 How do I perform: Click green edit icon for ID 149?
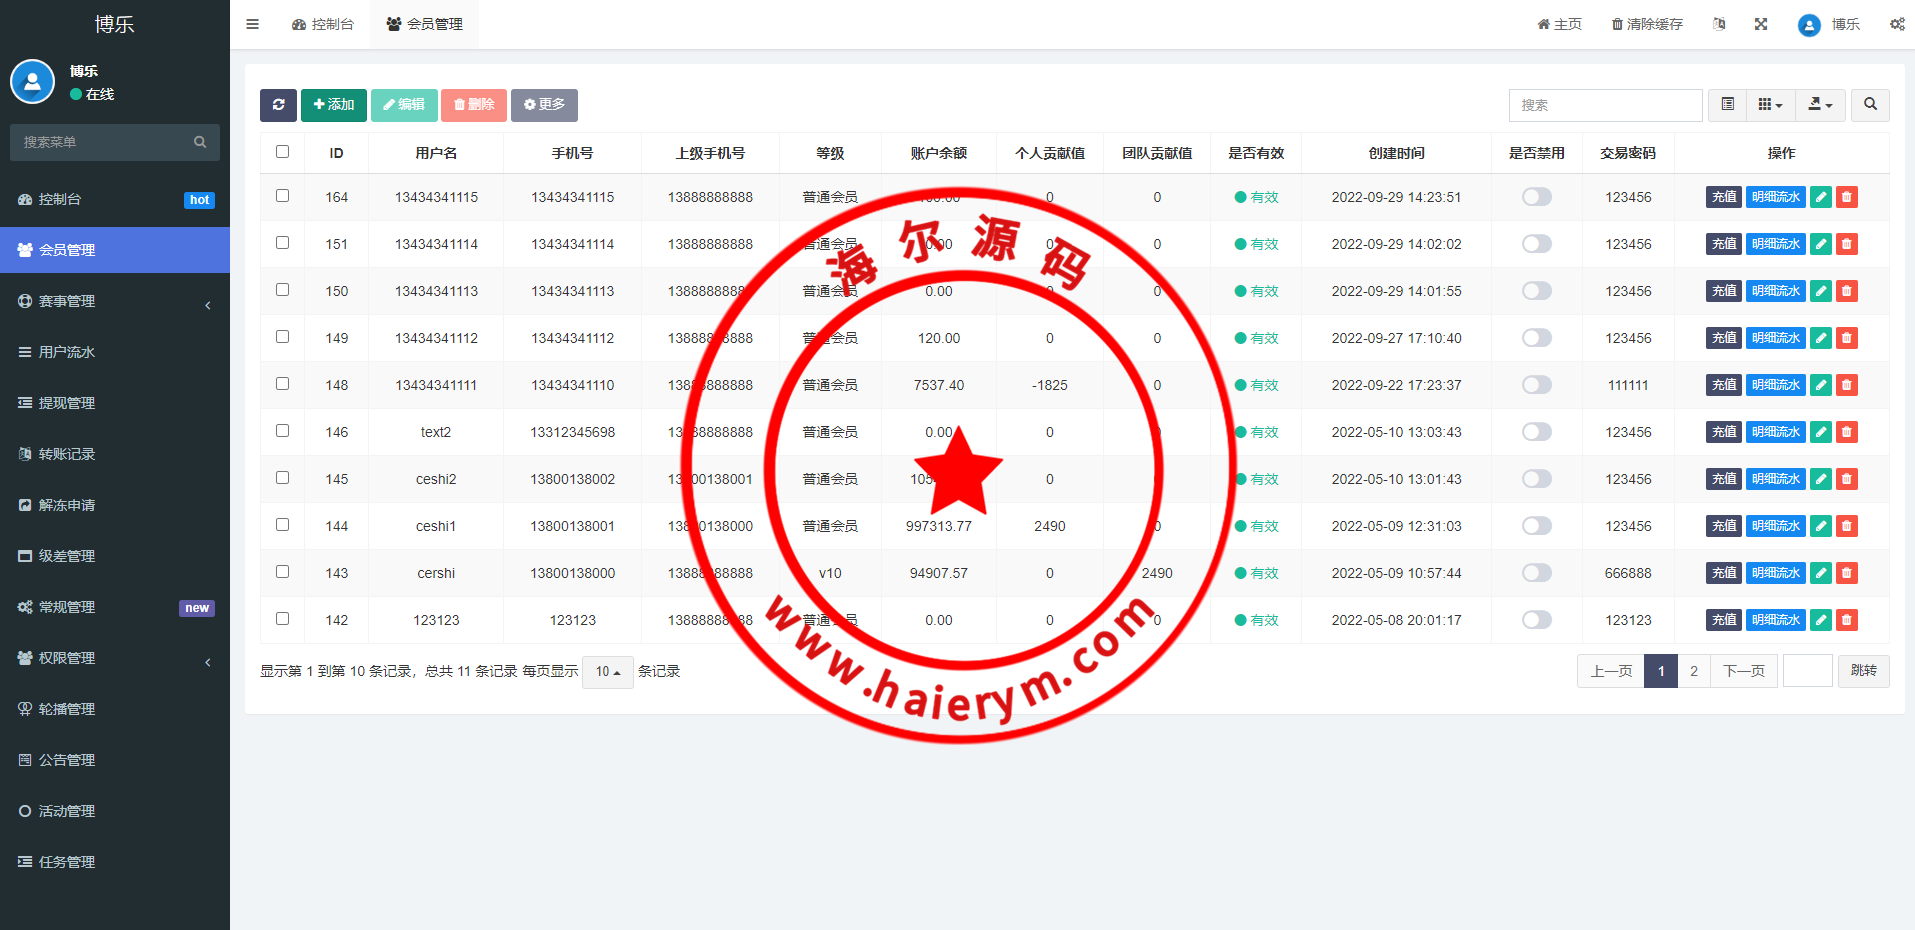[x=1821, y=338]
